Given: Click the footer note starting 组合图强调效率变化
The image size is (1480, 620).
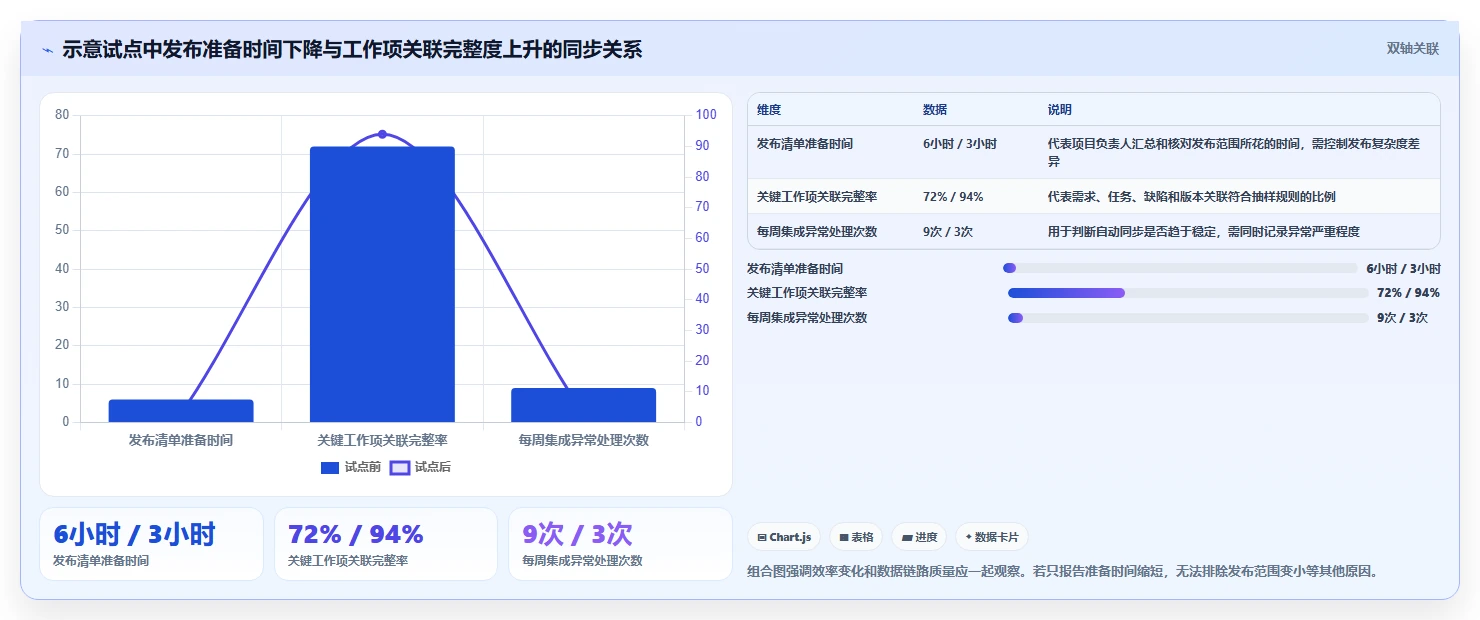Looking at the screenshot, I should click(x=1064, y=572).
